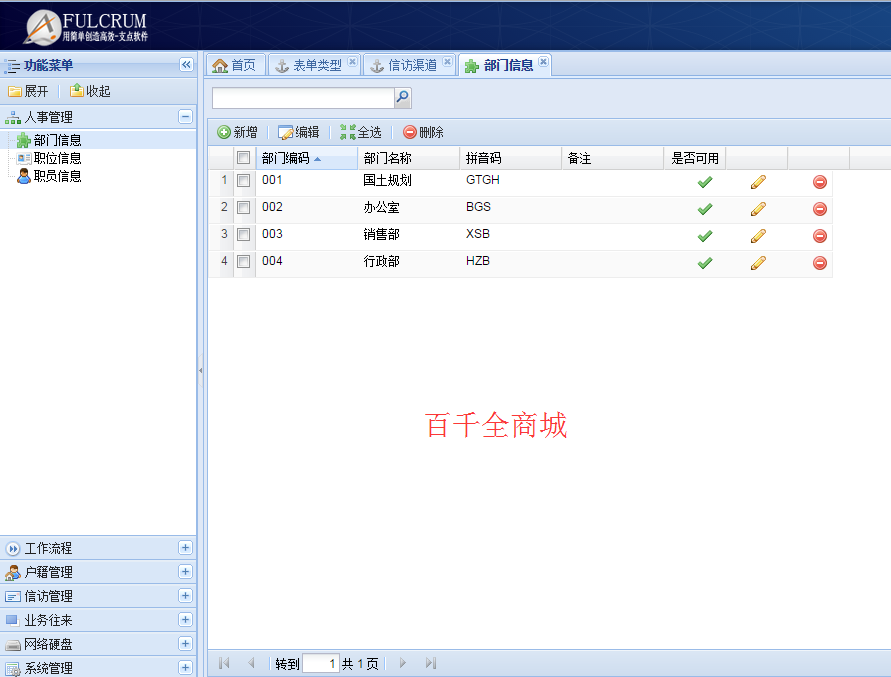
Task: Close the 信访渠道 tab
Action: (448, 61)
